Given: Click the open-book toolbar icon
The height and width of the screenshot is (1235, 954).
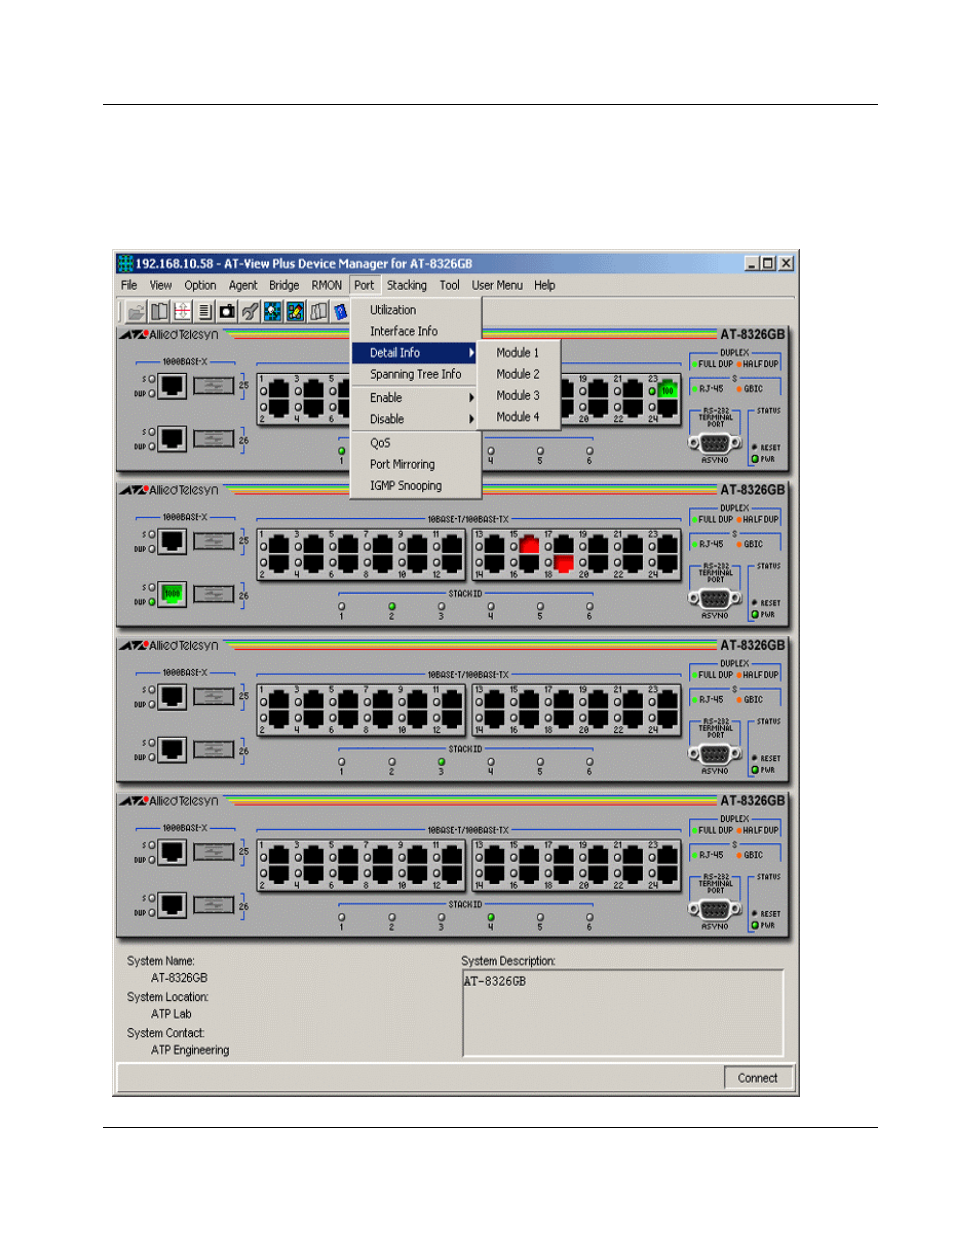Looking at the screenshot, I should click(159, 311).
